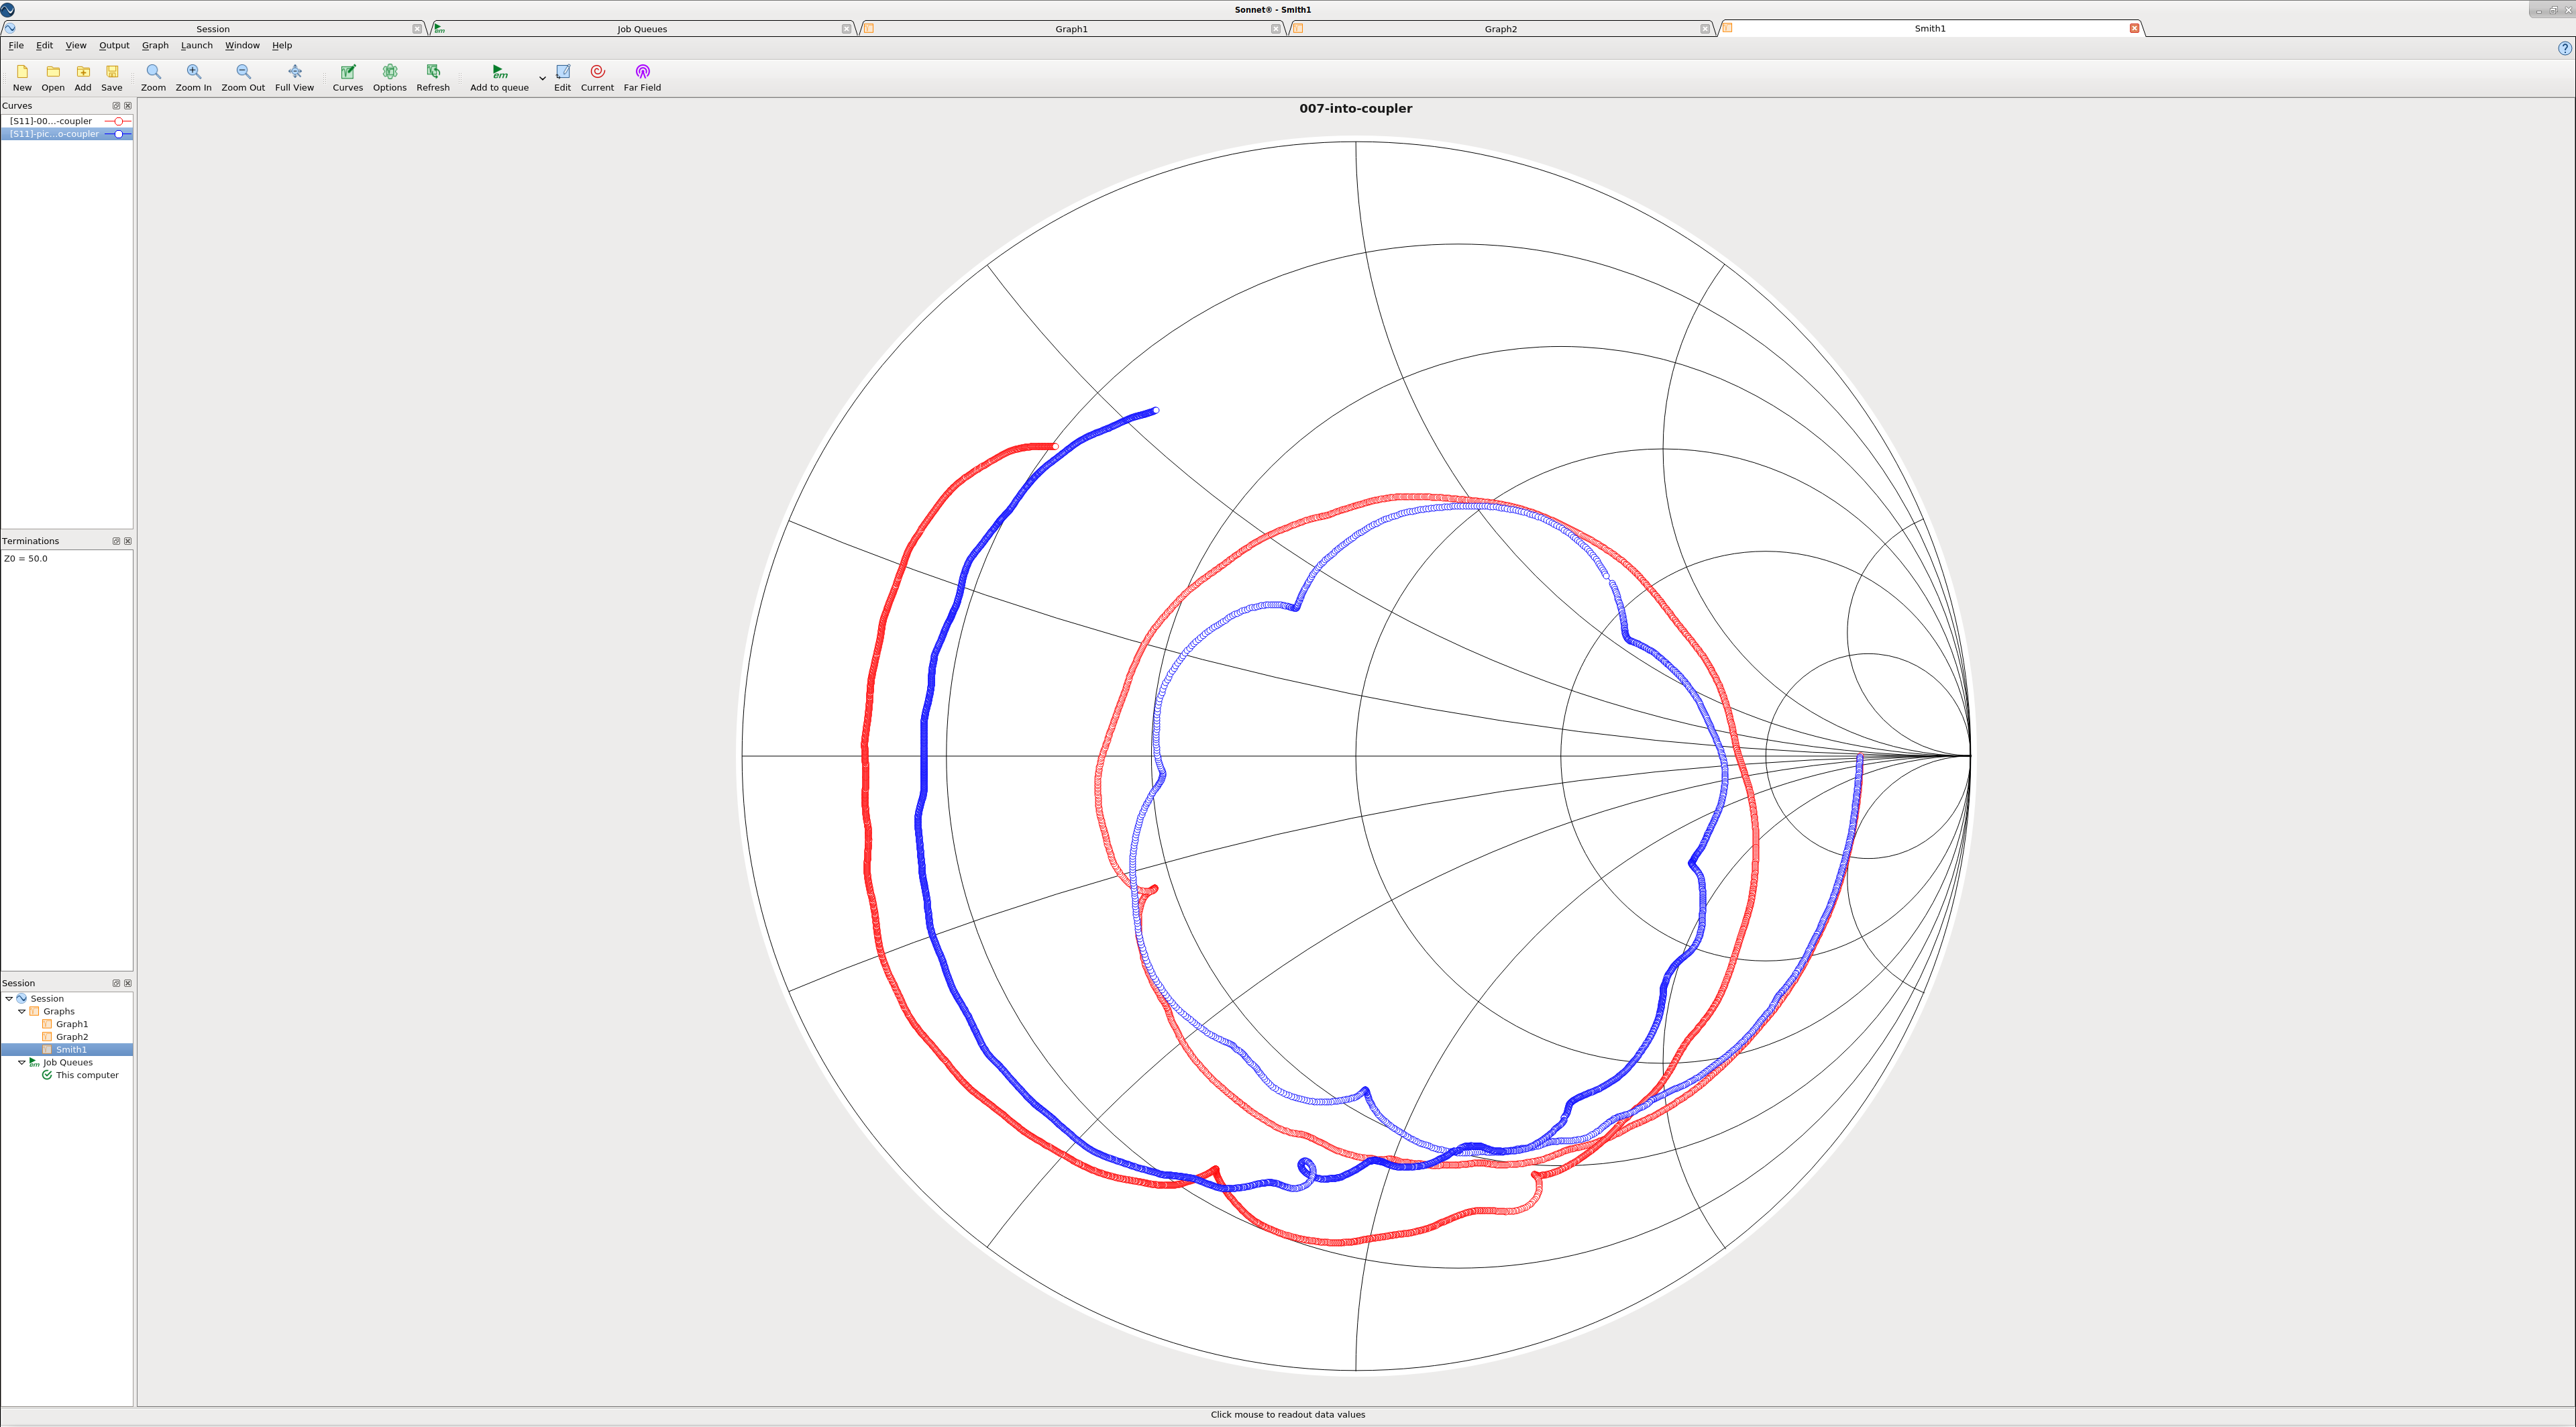This screenshot has height=1427, width=2576.
Task: Open the Output menu
Action: 114,45
